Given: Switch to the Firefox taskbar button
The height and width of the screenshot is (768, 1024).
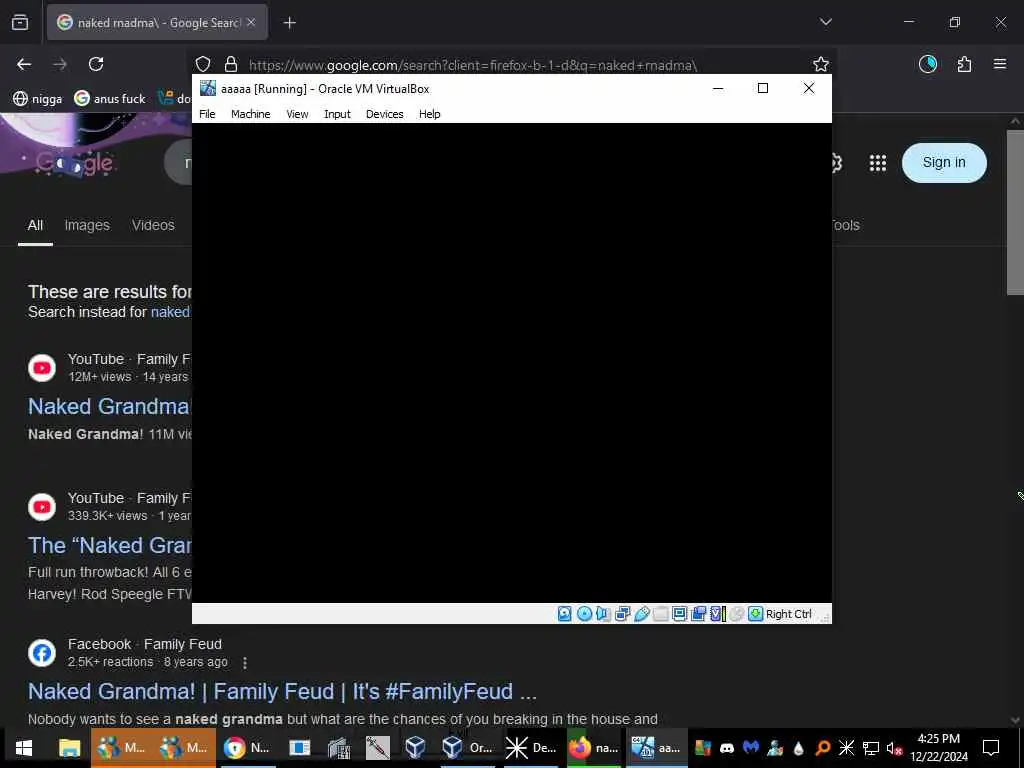Looking at the screenshot, I should pos(594,748).
